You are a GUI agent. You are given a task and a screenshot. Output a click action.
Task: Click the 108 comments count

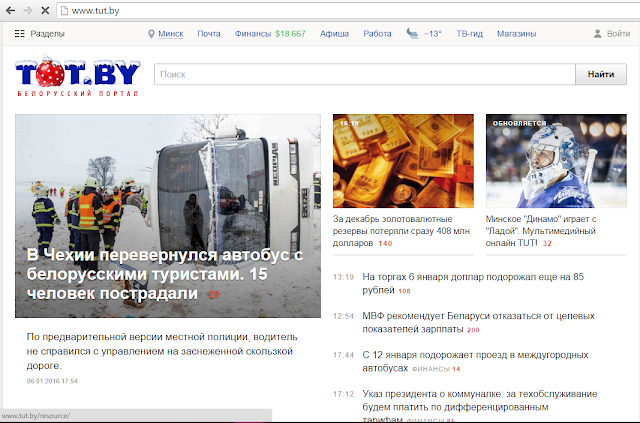[x=404, y=291]
